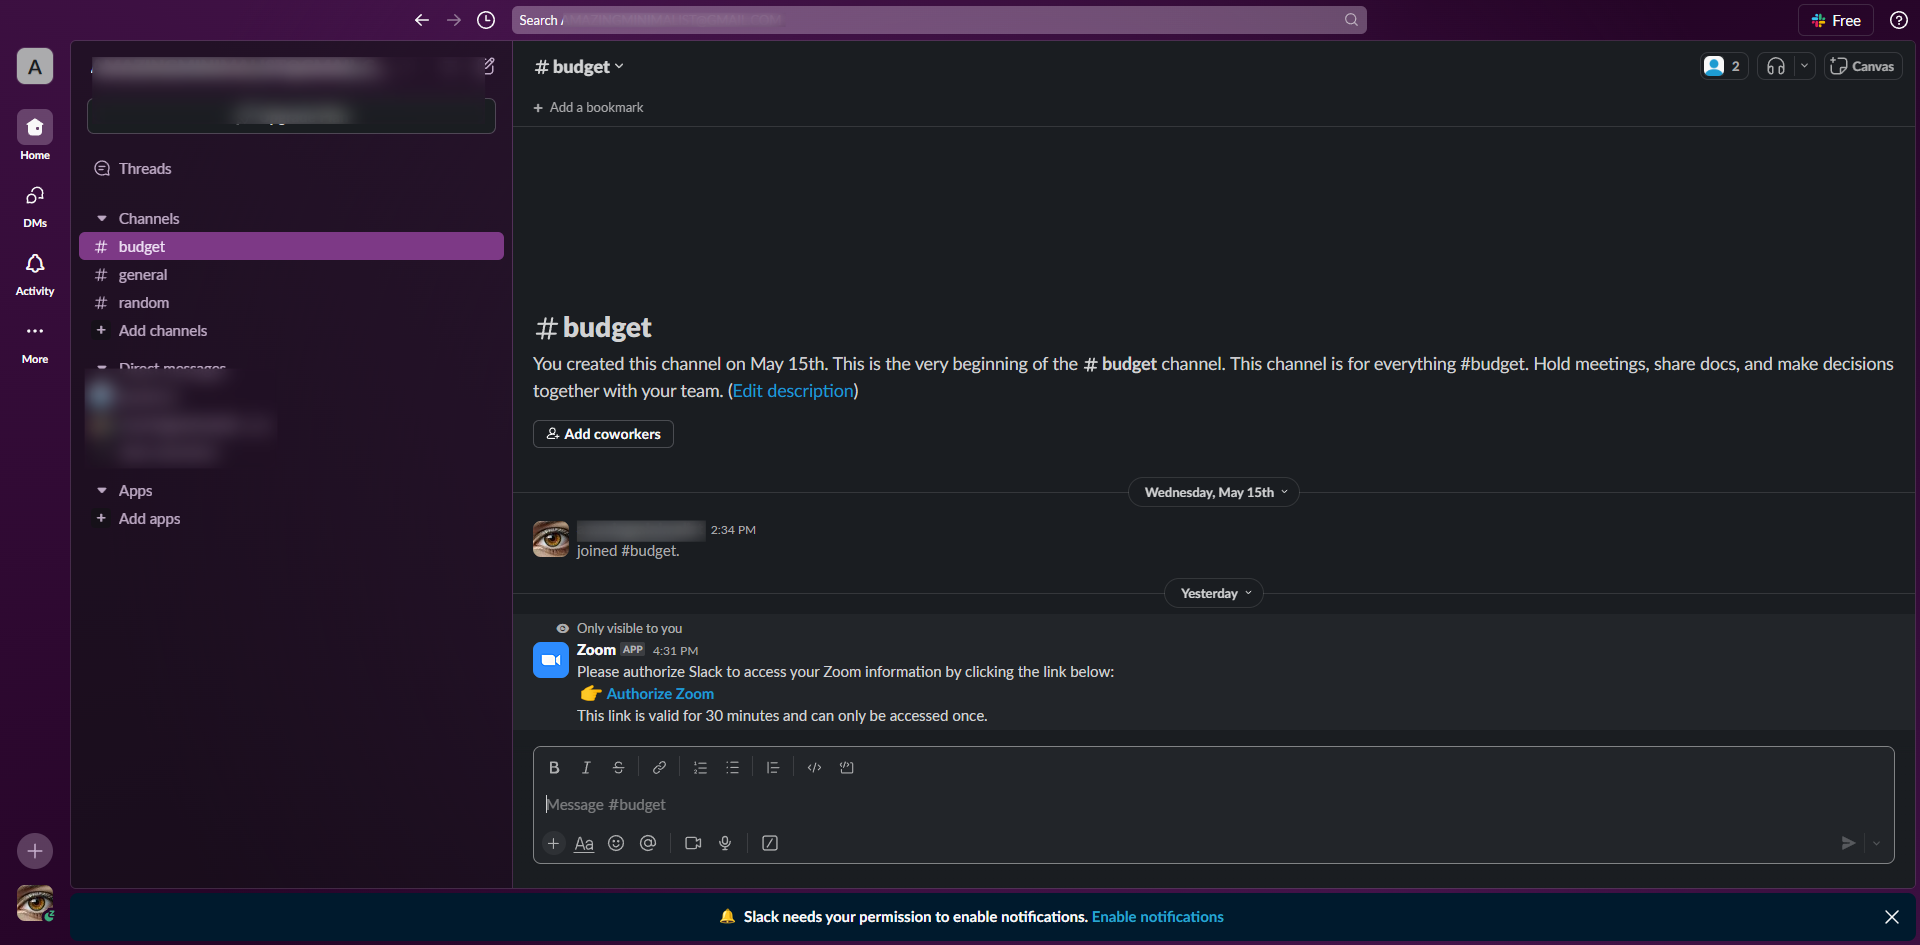This screenshot has height=945, width=1920.
Task: Open the DMs tab
Action: point(35,205)
